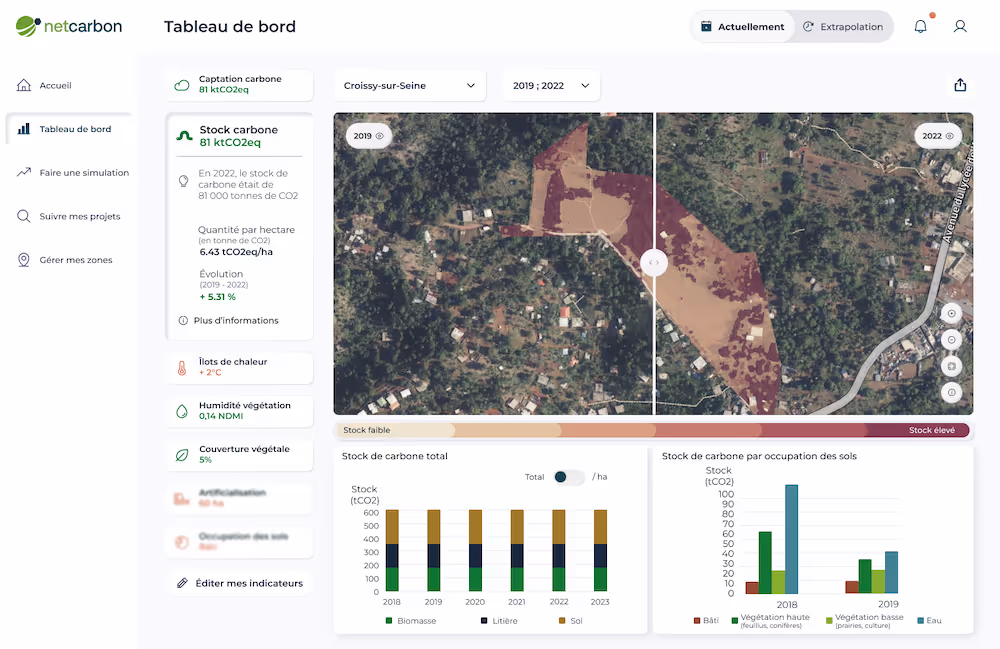1000x649 pixels.
Task: Click the calendar icon in Actuellement
Action: [x=706, y=26]
